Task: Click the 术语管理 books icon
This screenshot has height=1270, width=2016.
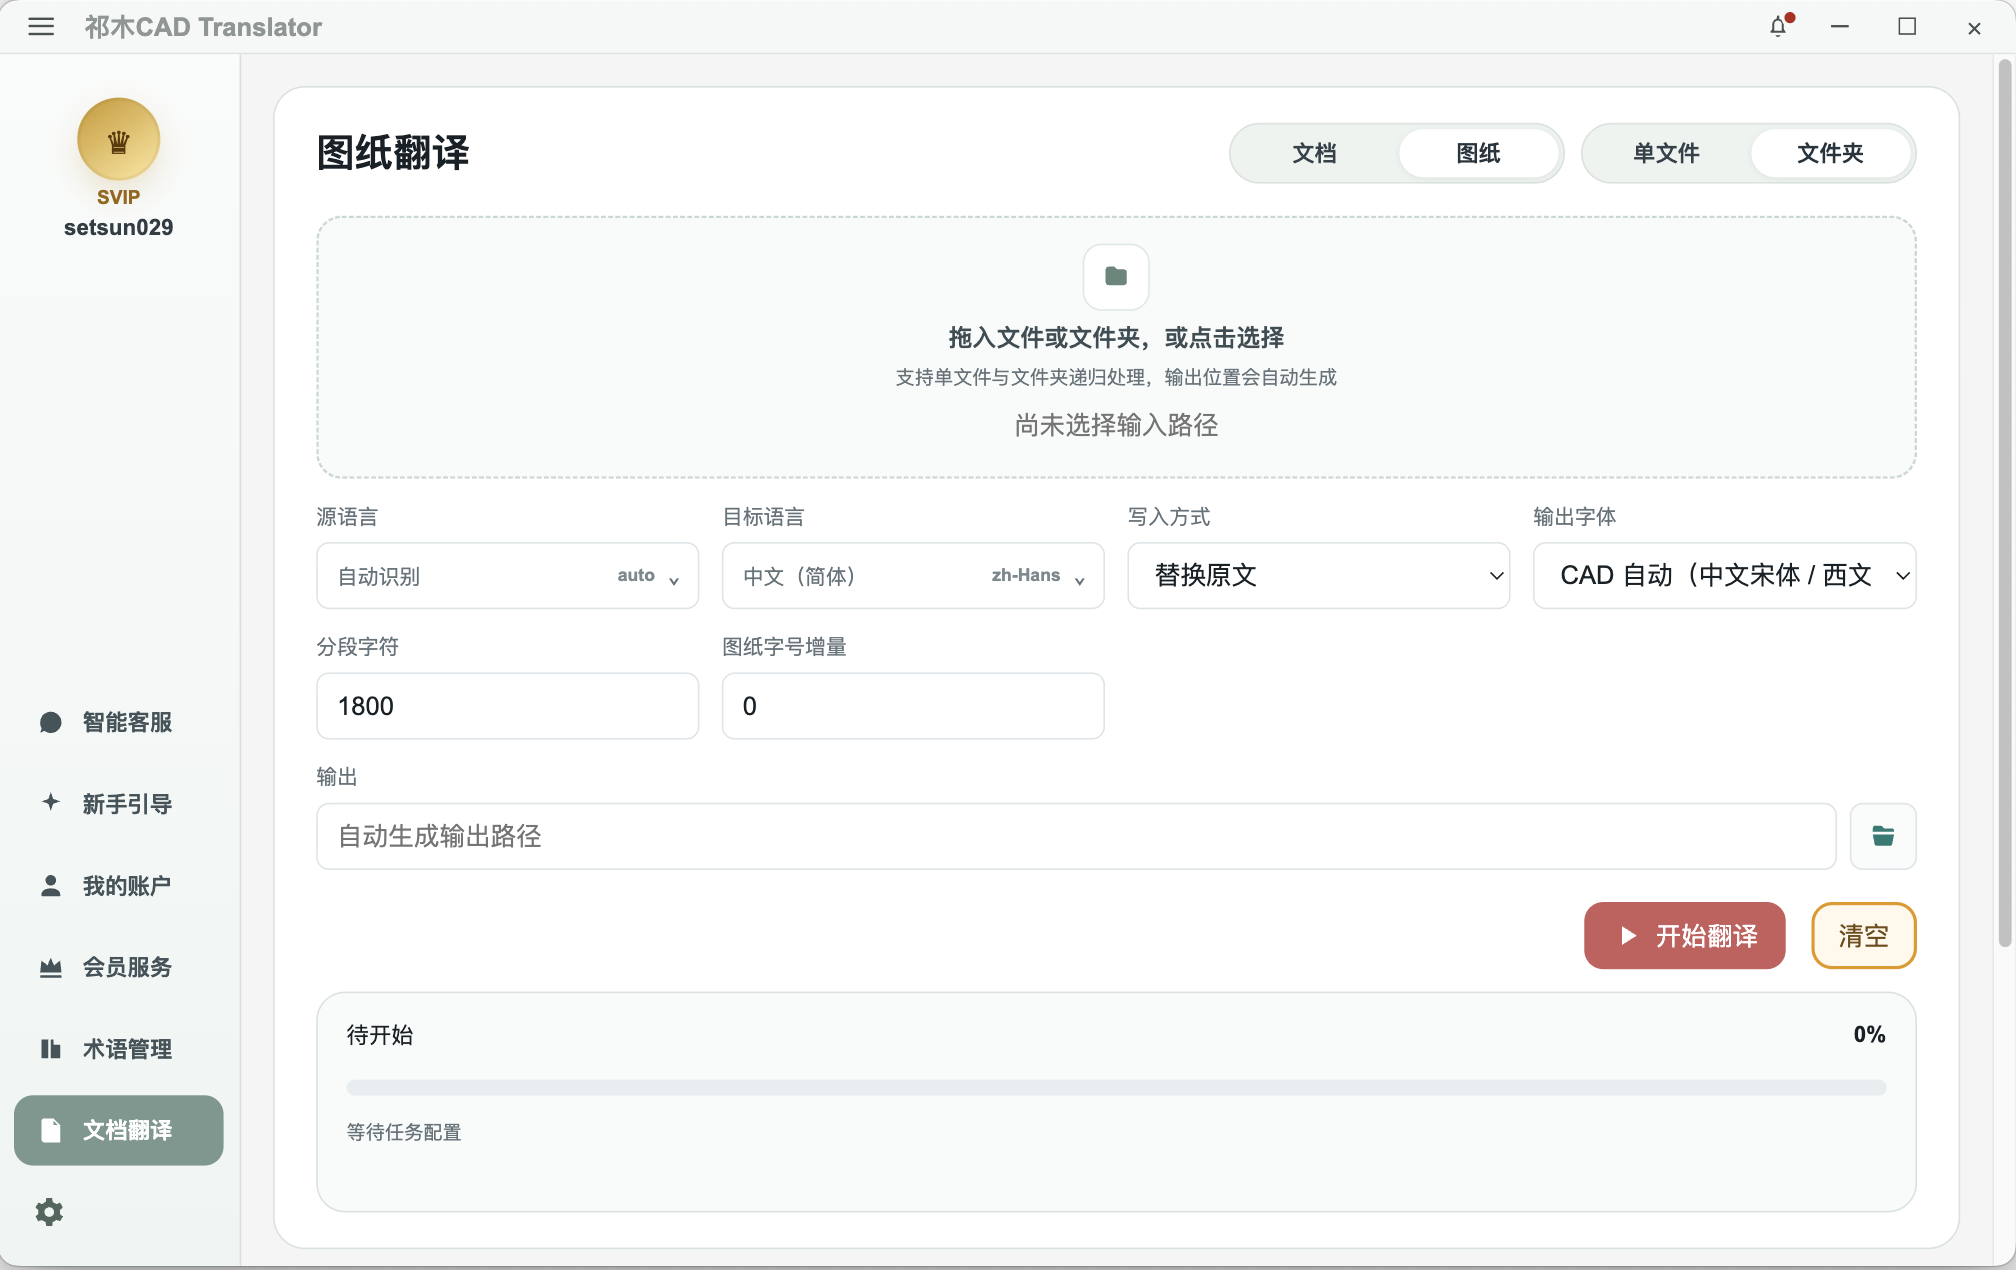Action: (51, 1048)
